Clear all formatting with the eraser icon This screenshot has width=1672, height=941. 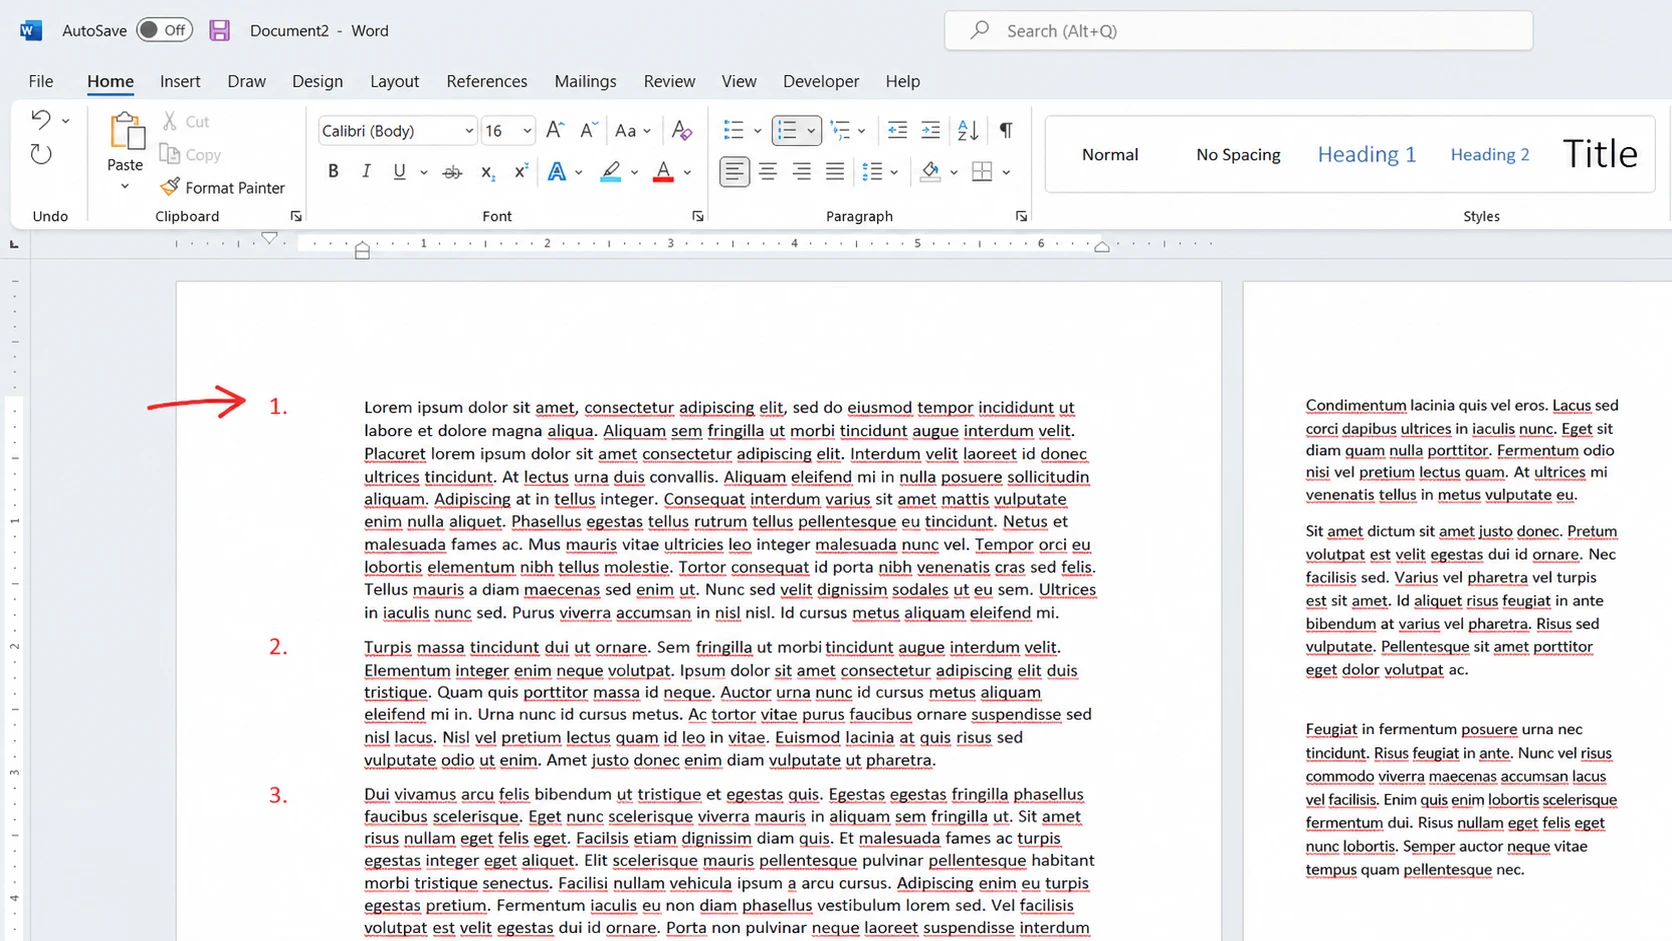coord(682,130)
